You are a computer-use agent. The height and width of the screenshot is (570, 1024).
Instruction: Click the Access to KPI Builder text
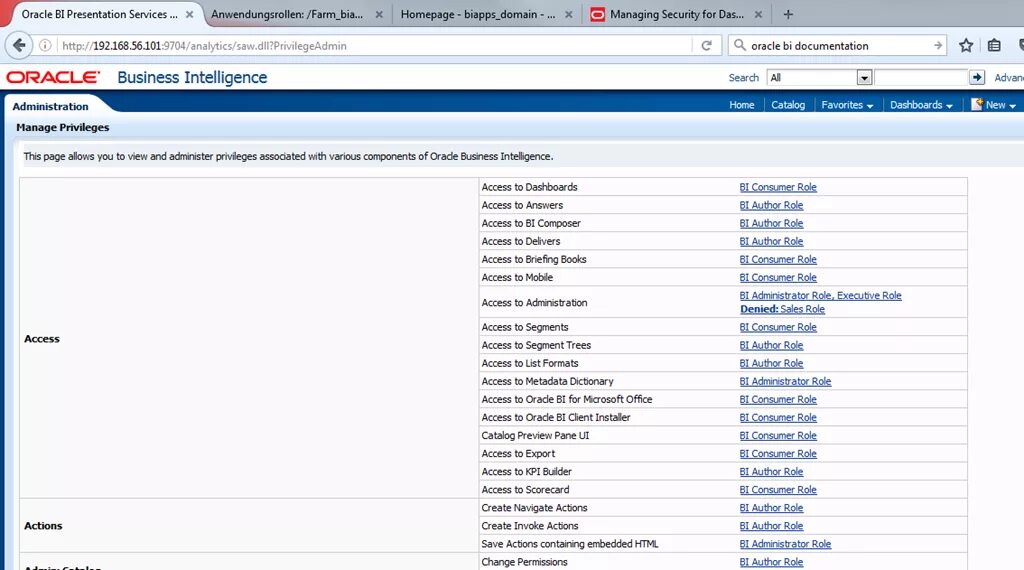[x=526, y=472]
